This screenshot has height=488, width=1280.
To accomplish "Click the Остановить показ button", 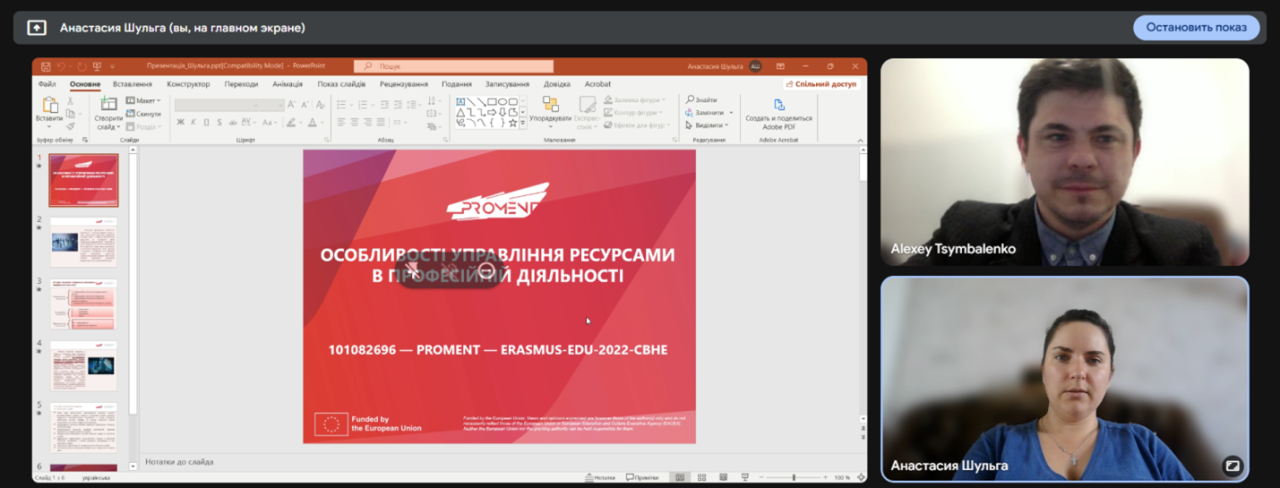I will pos(1196,27).
